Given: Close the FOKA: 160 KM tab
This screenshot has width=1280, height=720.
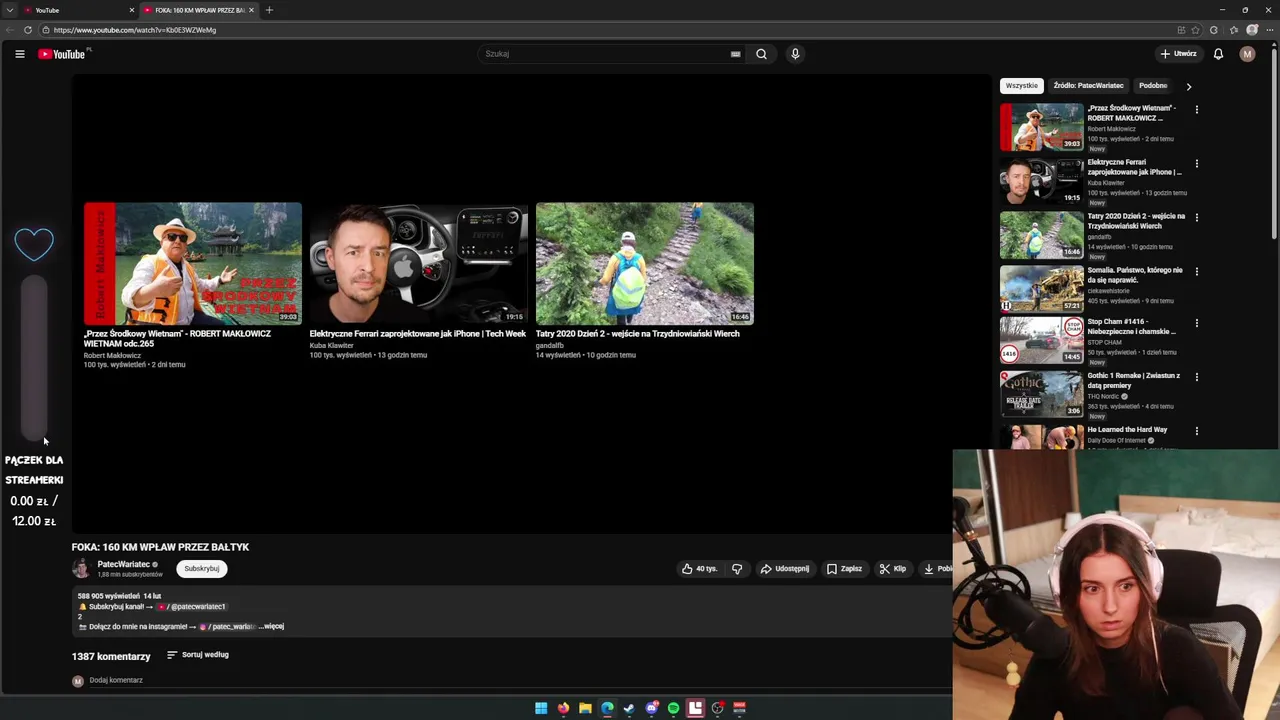Looking at the screenshot, I should [x=251, y=10].
